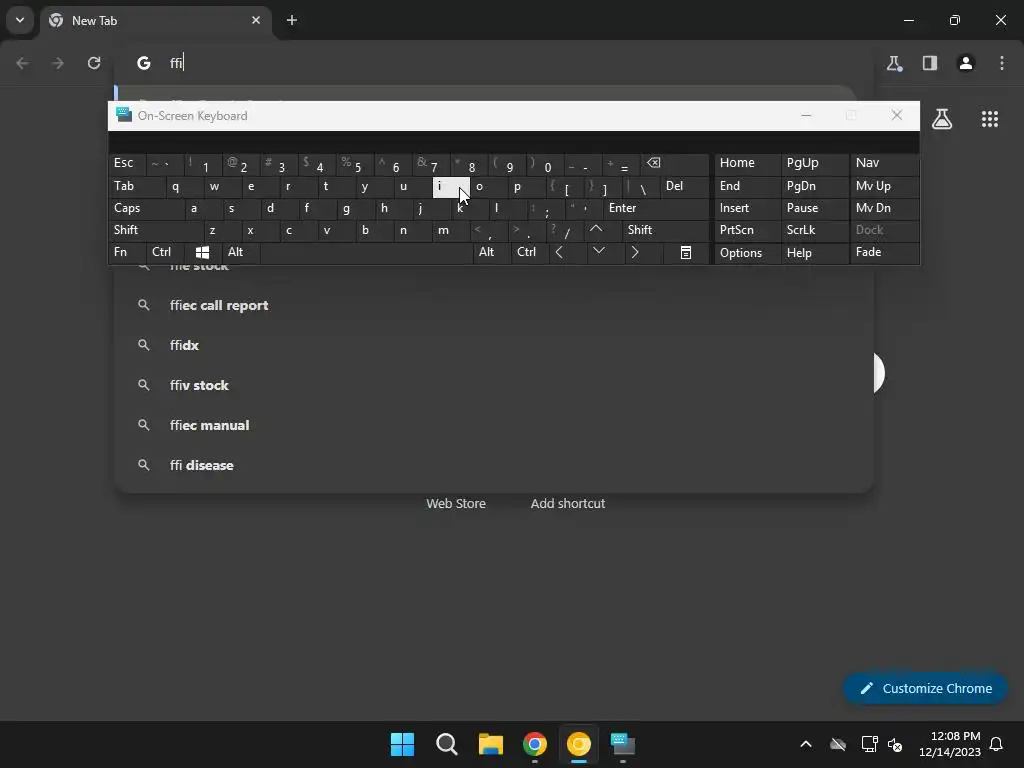
Task: Click the Fade key on On-Screen Keyboard
Action: (884, 252)
